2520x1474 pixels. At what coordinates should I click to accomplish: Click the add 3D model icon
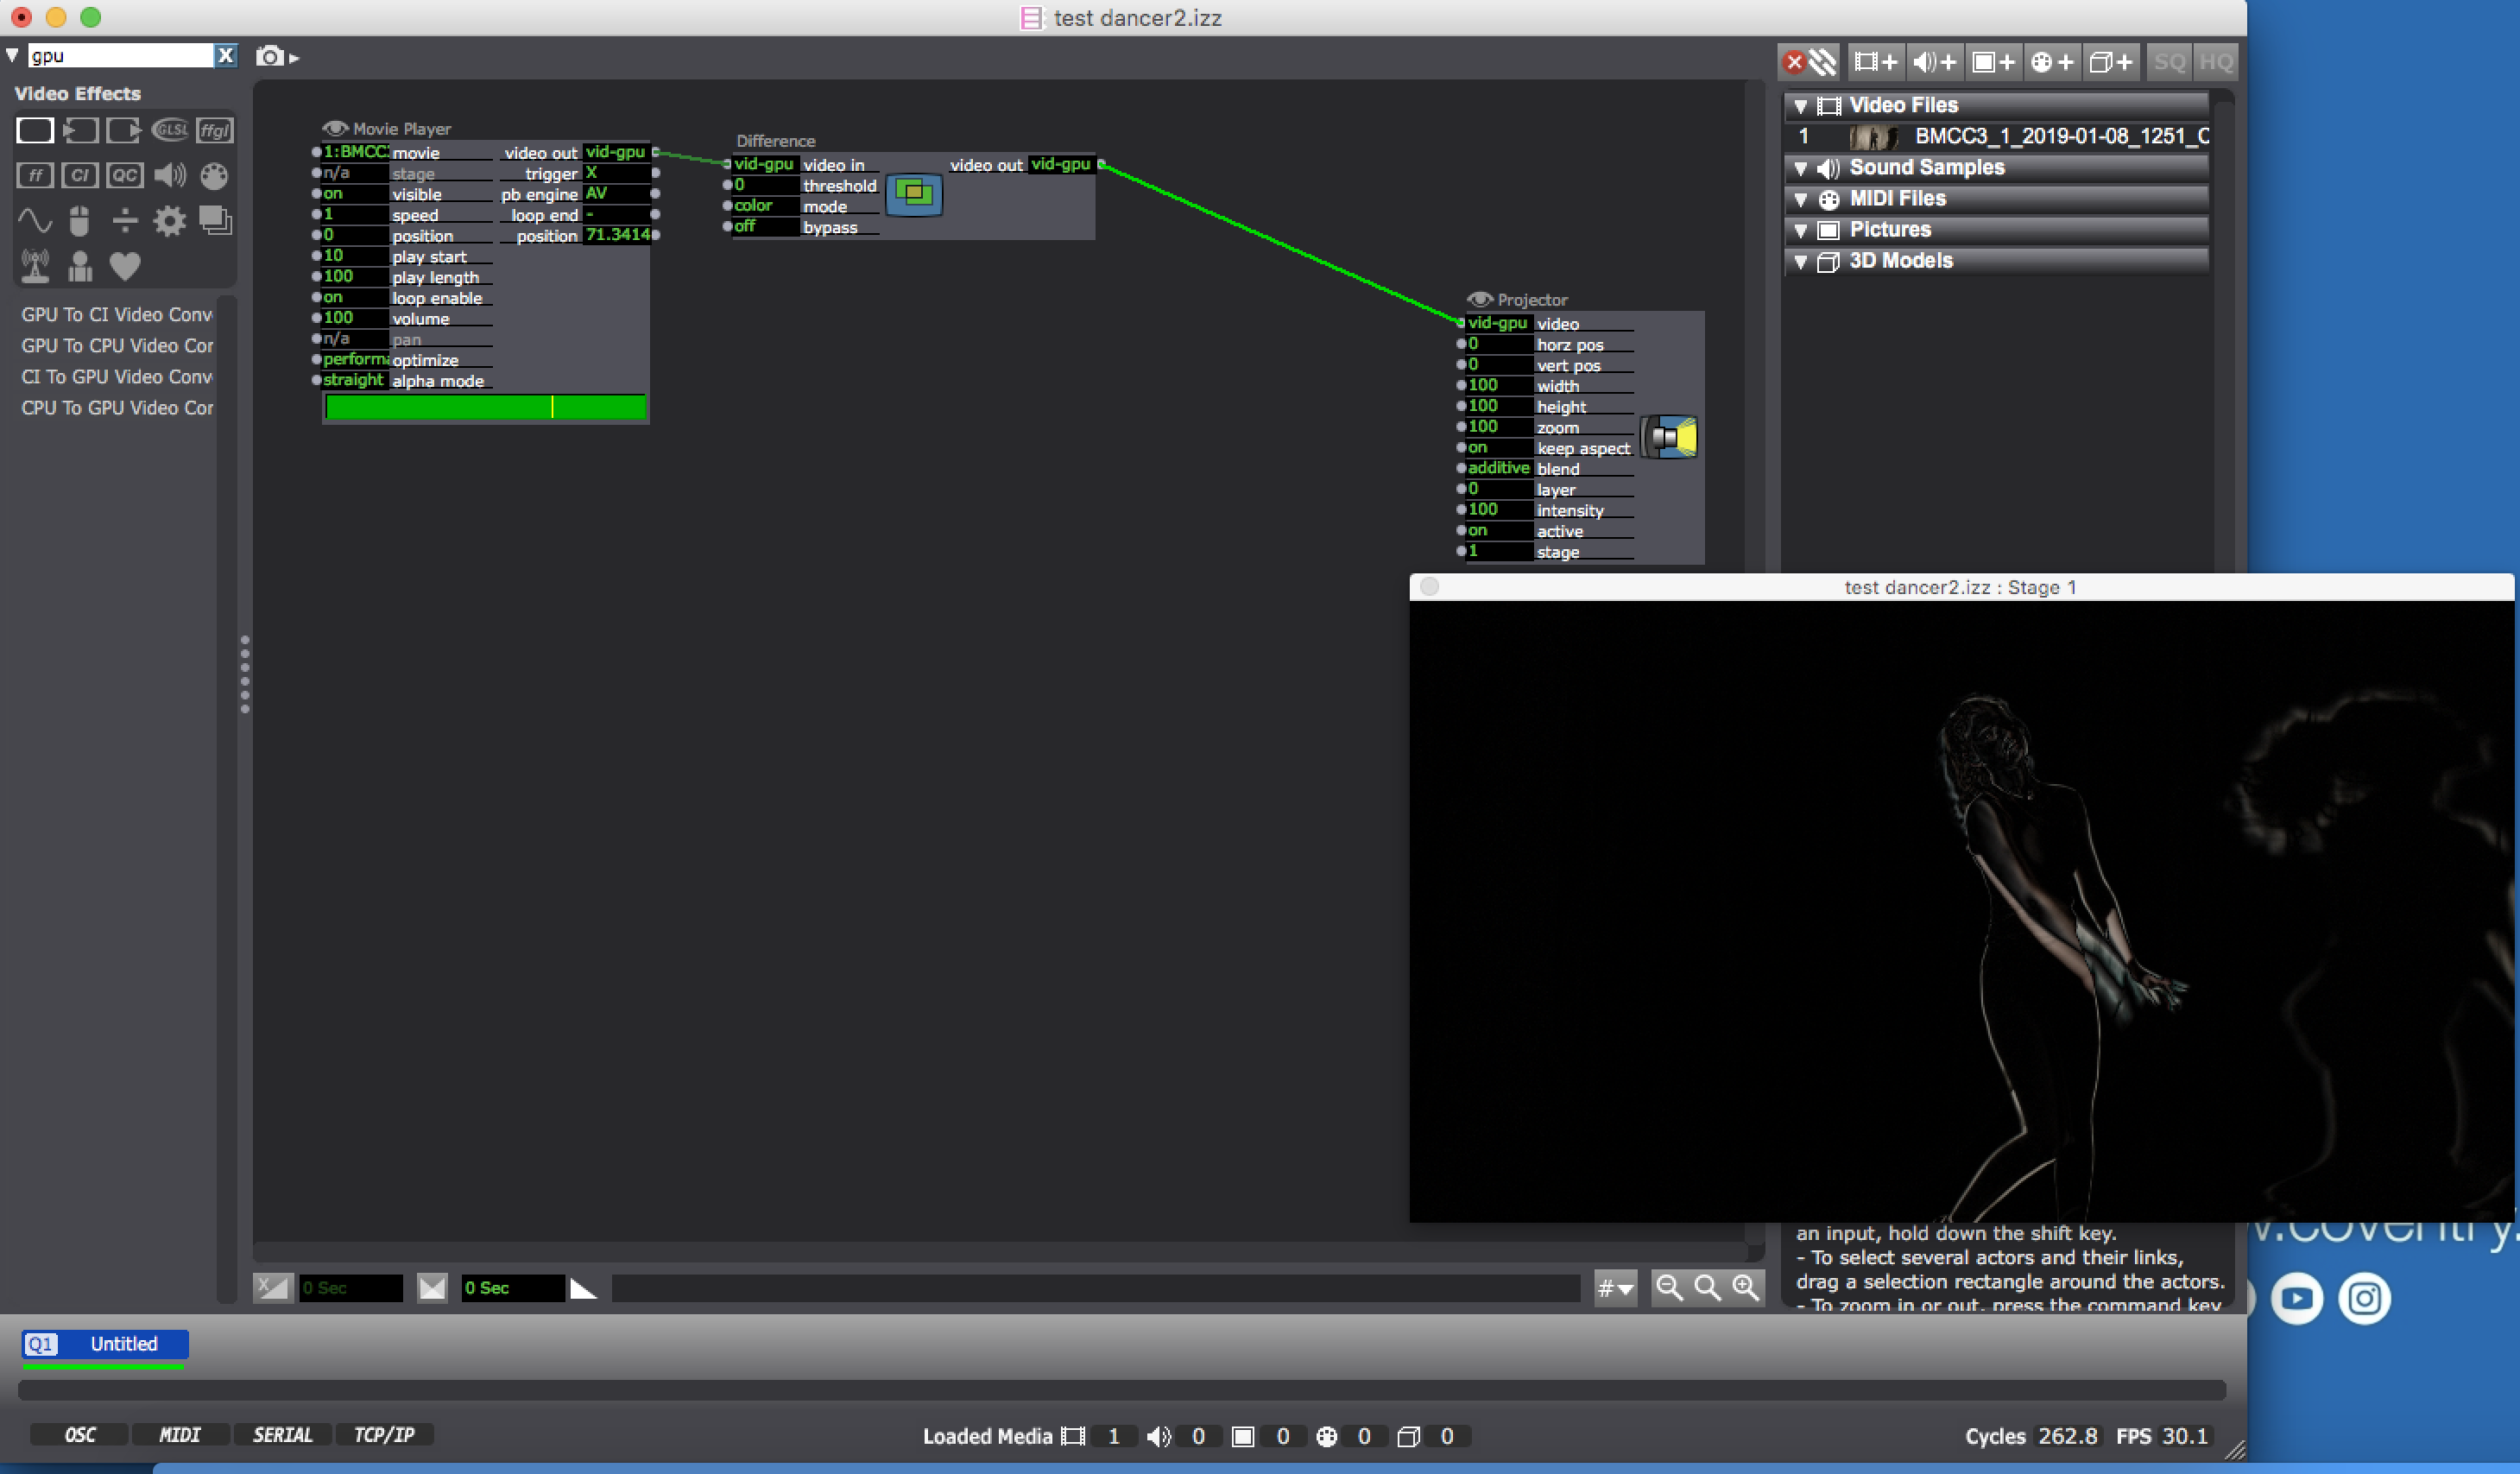point(2111,62)
